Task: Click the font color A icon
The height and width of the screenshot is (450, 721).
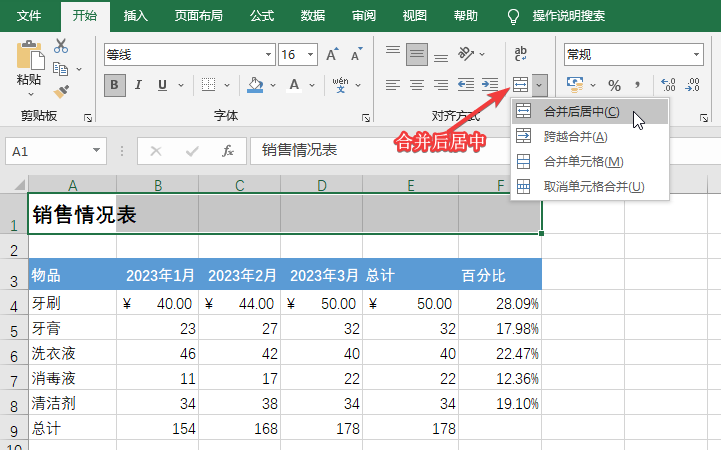Action: [294, 85]
